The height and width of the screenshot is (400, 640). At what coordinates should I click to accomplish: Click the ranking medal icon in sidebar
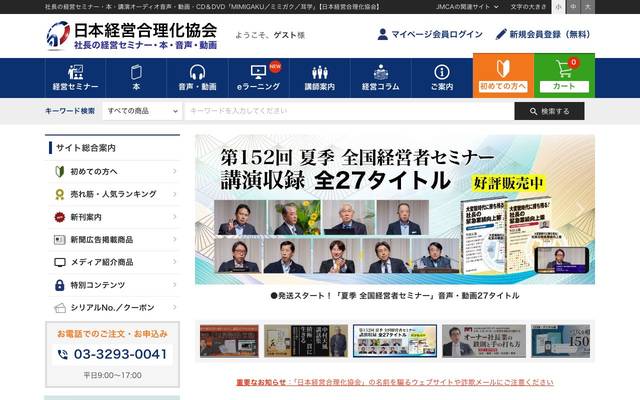tap(60, 194)
